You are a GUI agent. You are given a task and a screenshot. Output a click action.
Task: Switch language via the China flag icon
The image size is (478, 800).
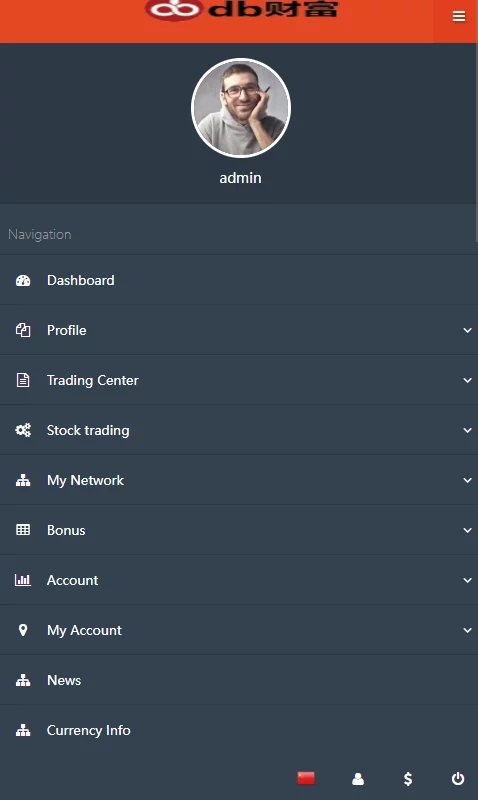(x=306, y=778)
